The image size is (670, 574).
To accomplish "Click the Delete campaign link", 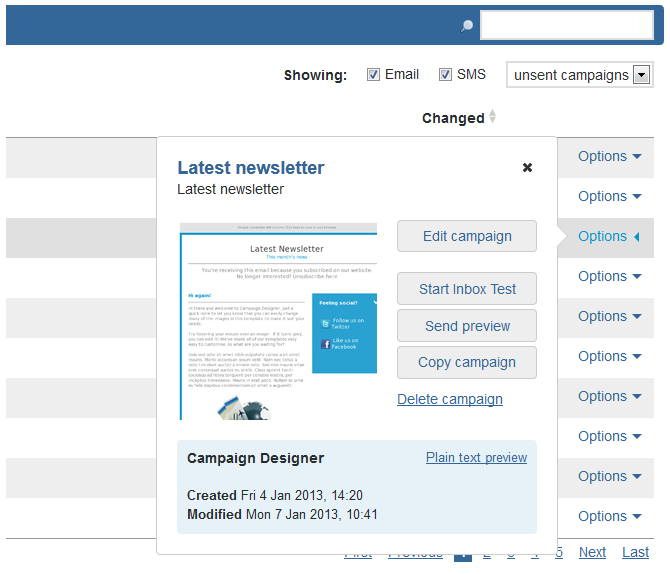I will tap(450, 399).
